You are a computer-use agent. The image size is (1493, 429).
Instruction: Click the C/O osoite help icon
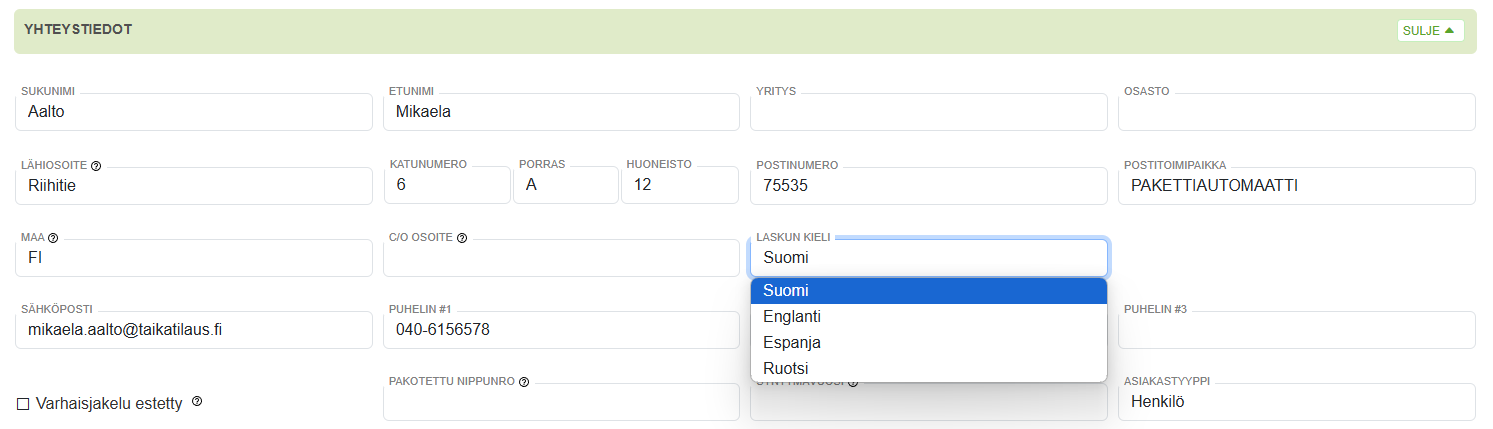point(462,238)
